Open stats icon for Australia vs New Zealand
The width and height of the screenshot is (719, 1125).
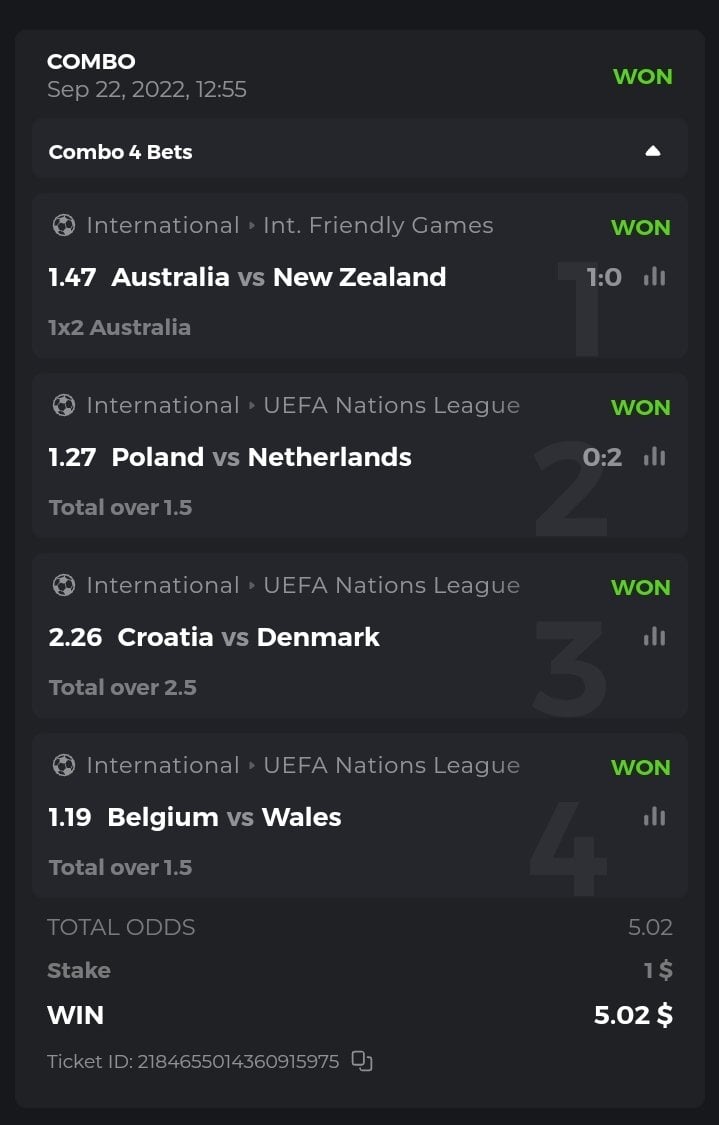pos(654,277)
